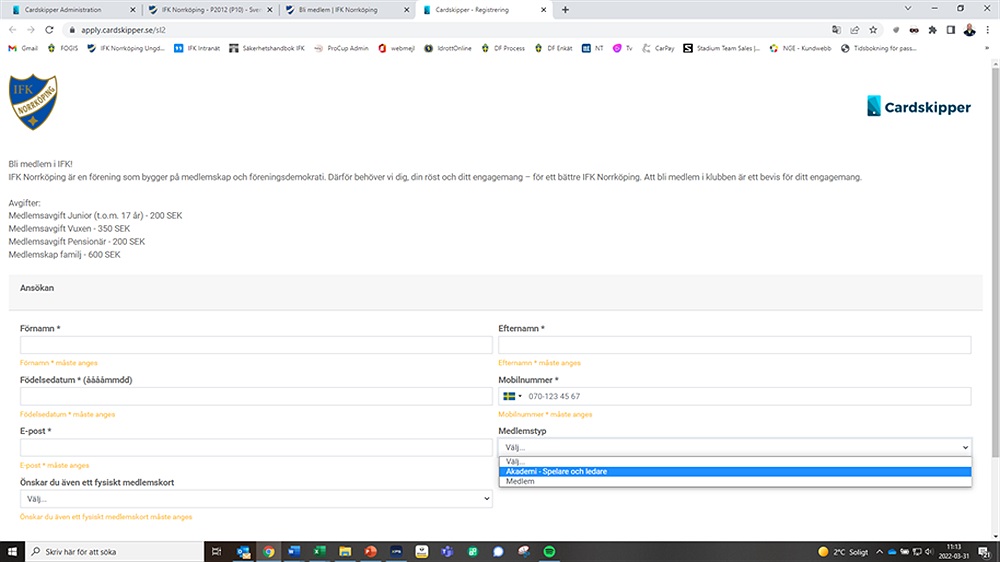Image resolution: width=1000 pixels, height=562 pixels.
Task: Open the clock showing 2022-03-31
Action: (x=953, y=552)
